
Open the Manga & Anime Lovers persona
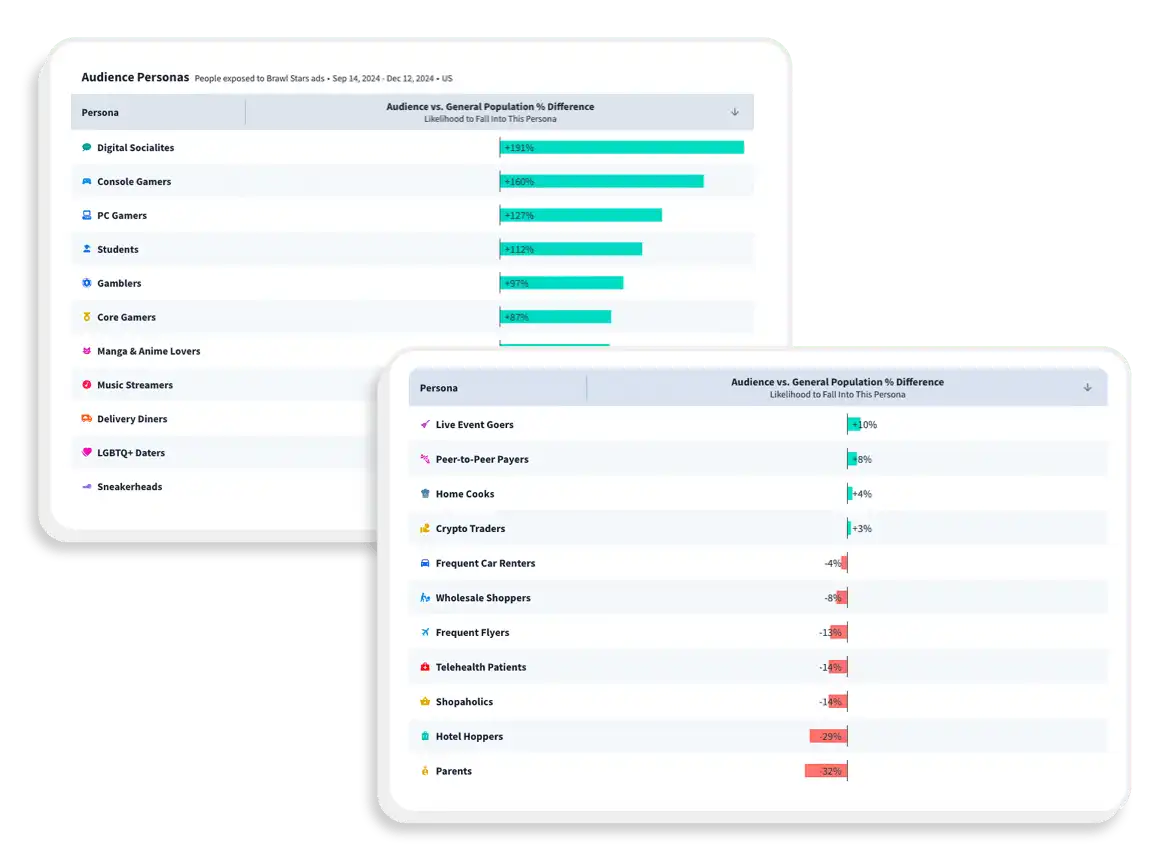pos(150,351)
